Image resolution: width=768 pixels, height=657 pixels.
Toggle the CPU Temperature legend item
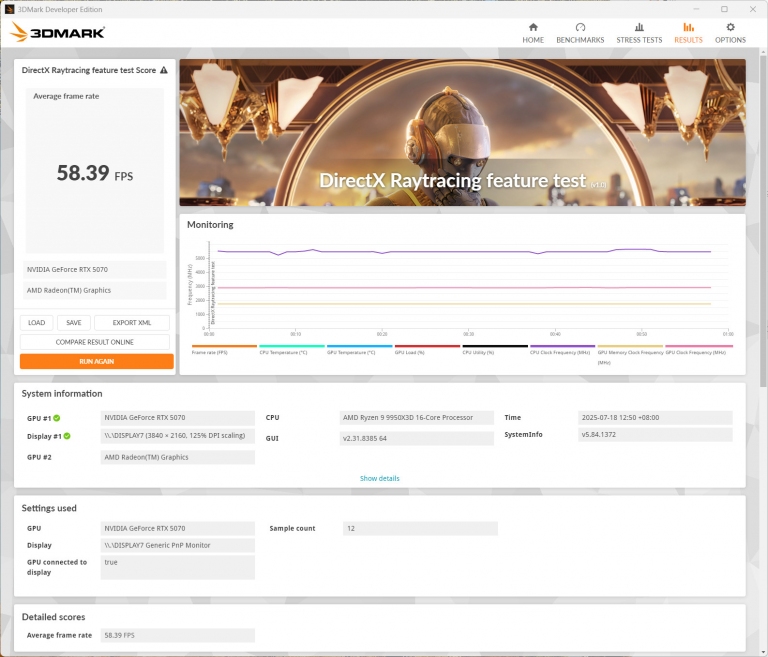(291, 350)
